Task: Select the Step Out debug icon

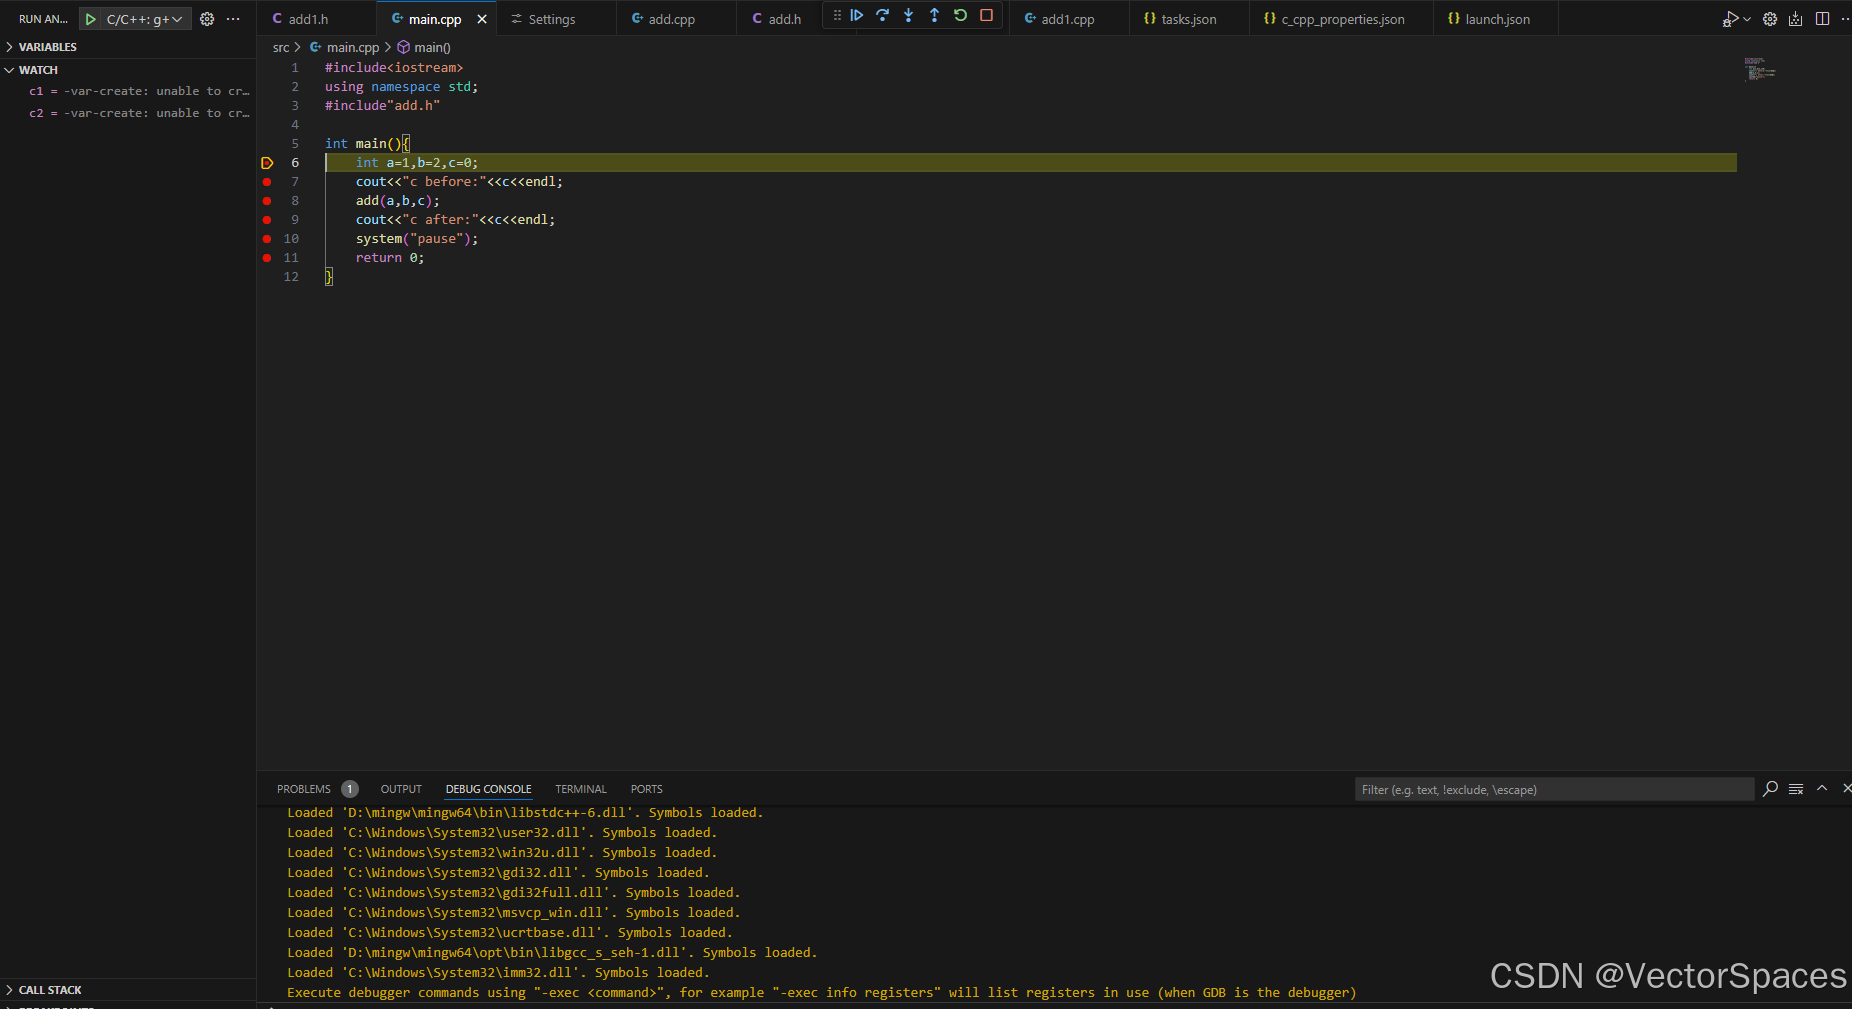Action: coord(934,15)
